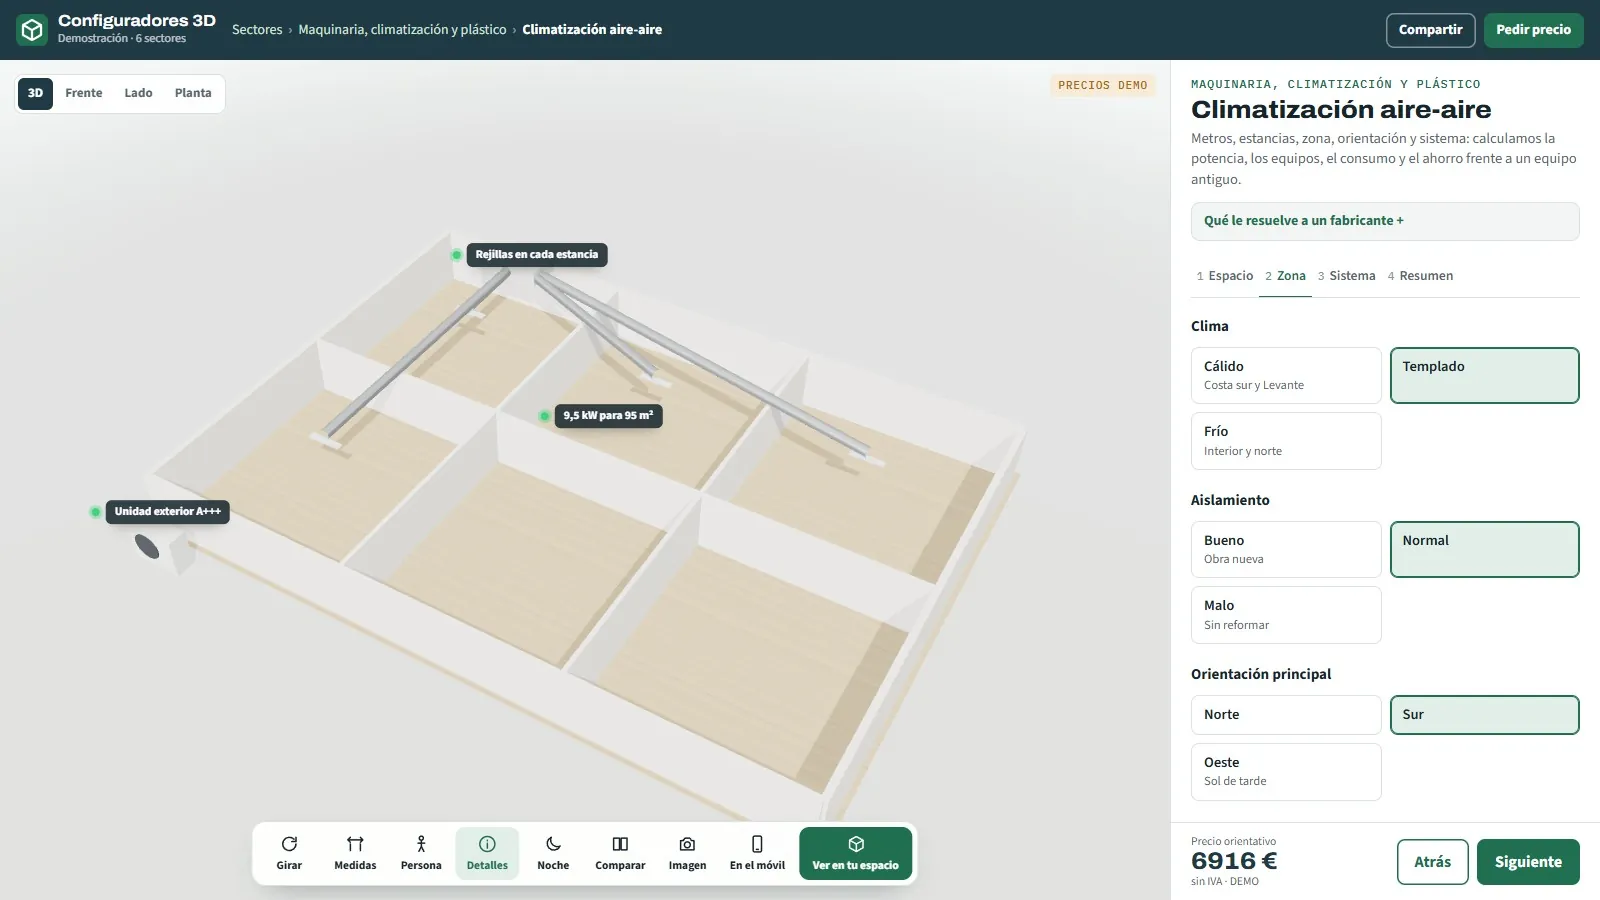Toggle the Detalles info button
The height and width of the screenshot is (900, 1600).
coord(487,853)
